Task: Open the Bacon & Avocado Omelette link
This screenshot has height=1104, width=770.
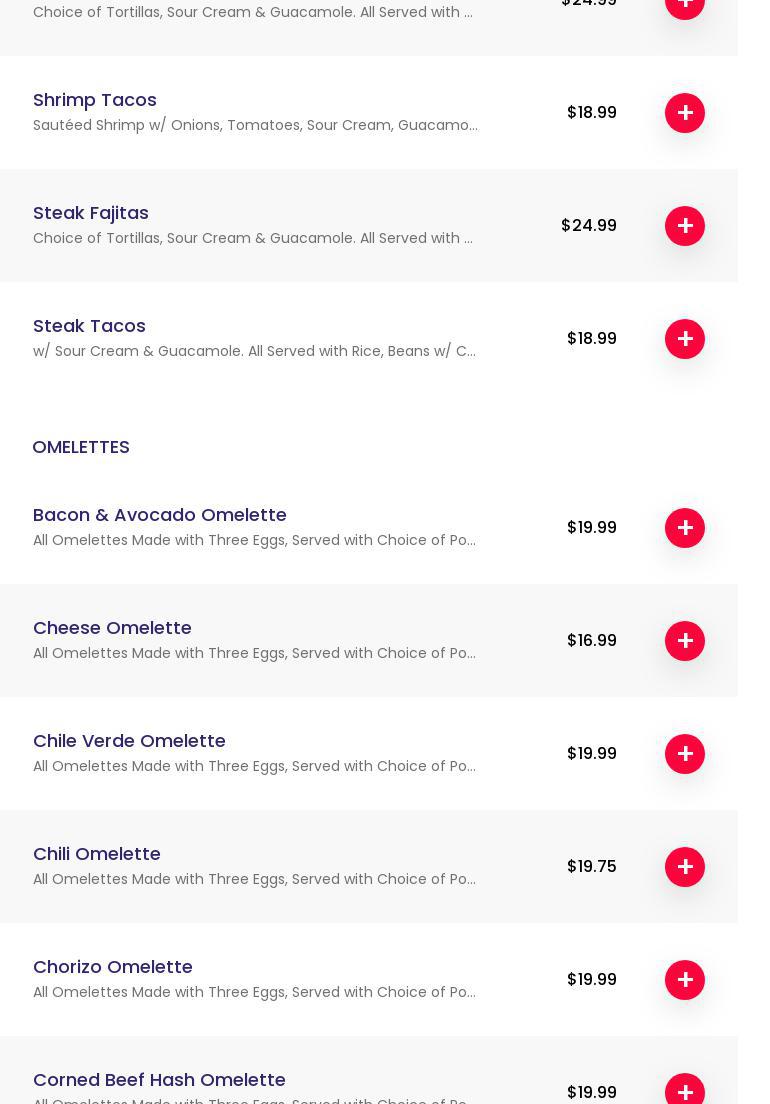Action: pos(160,515)
